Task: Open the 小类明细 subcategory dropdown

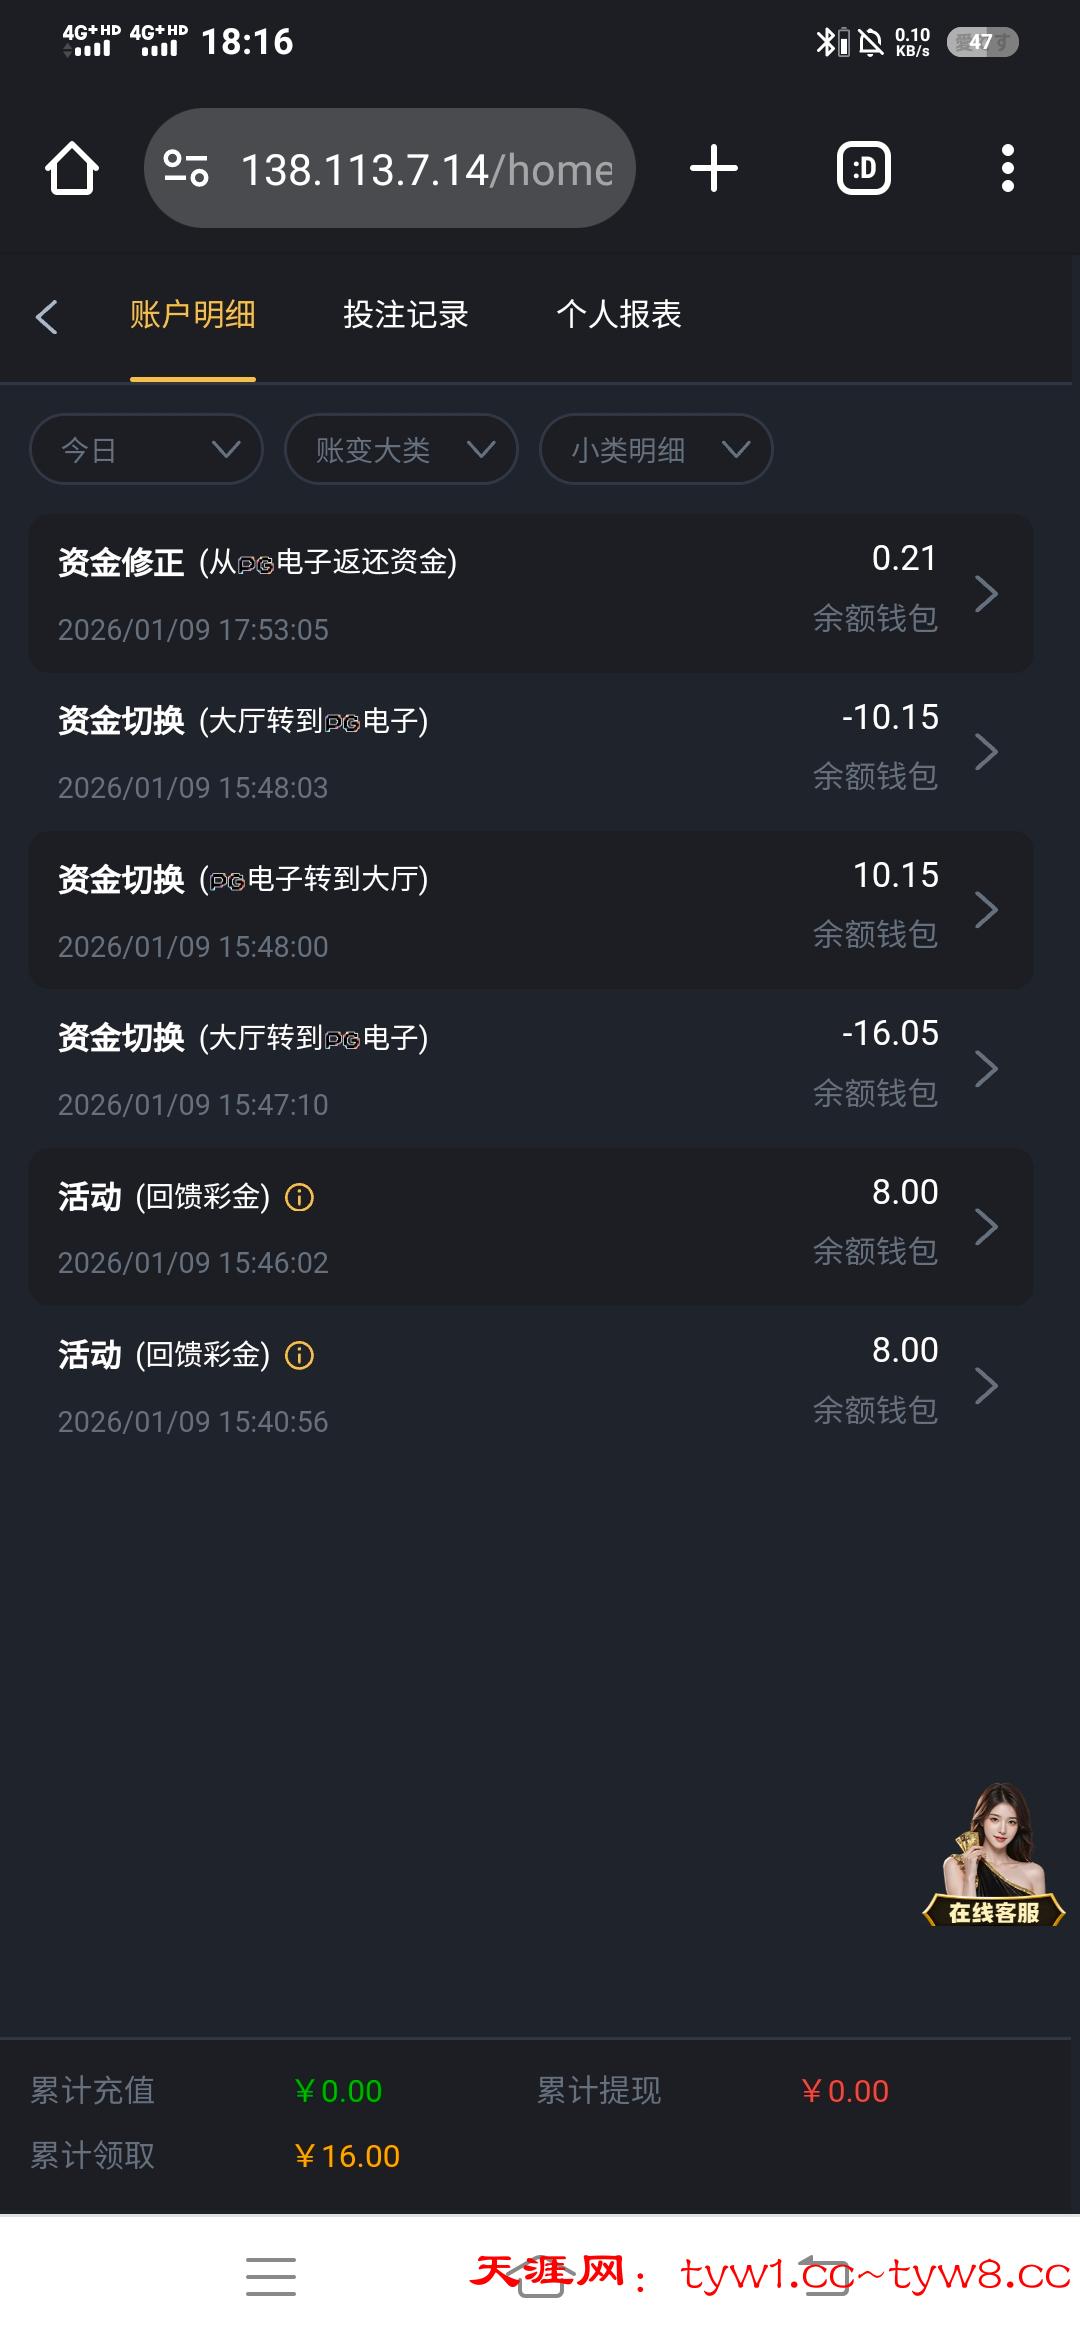Action: (656, 449)
